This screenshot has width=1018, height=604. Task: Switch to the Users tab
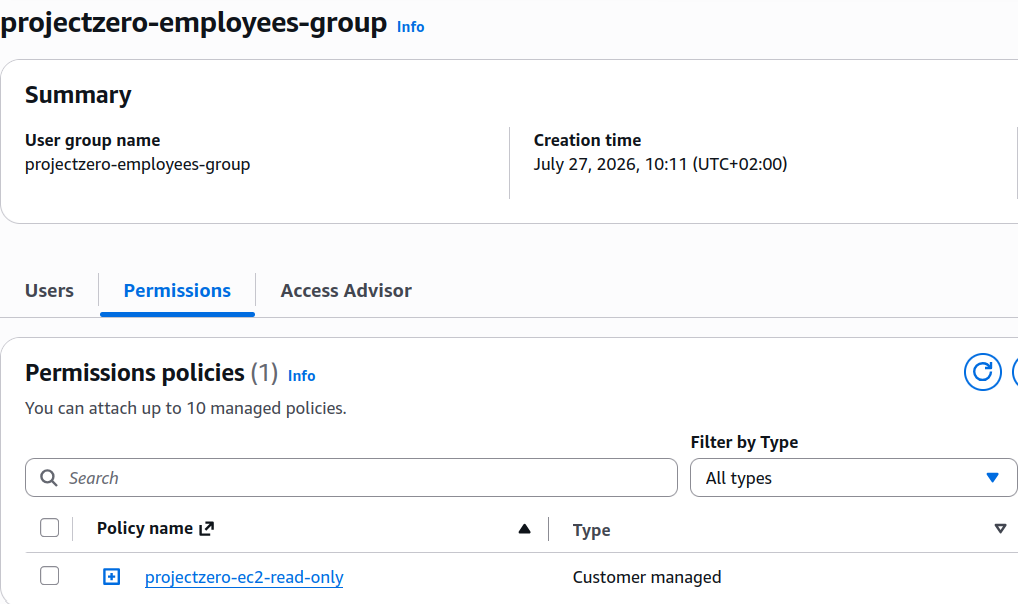click(x=49, y=290)
